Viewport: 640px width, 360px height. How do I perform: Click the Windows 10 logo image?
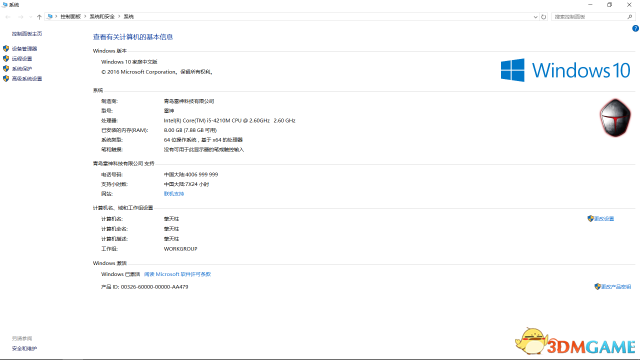pyautogui.click(x=566, y=70)
